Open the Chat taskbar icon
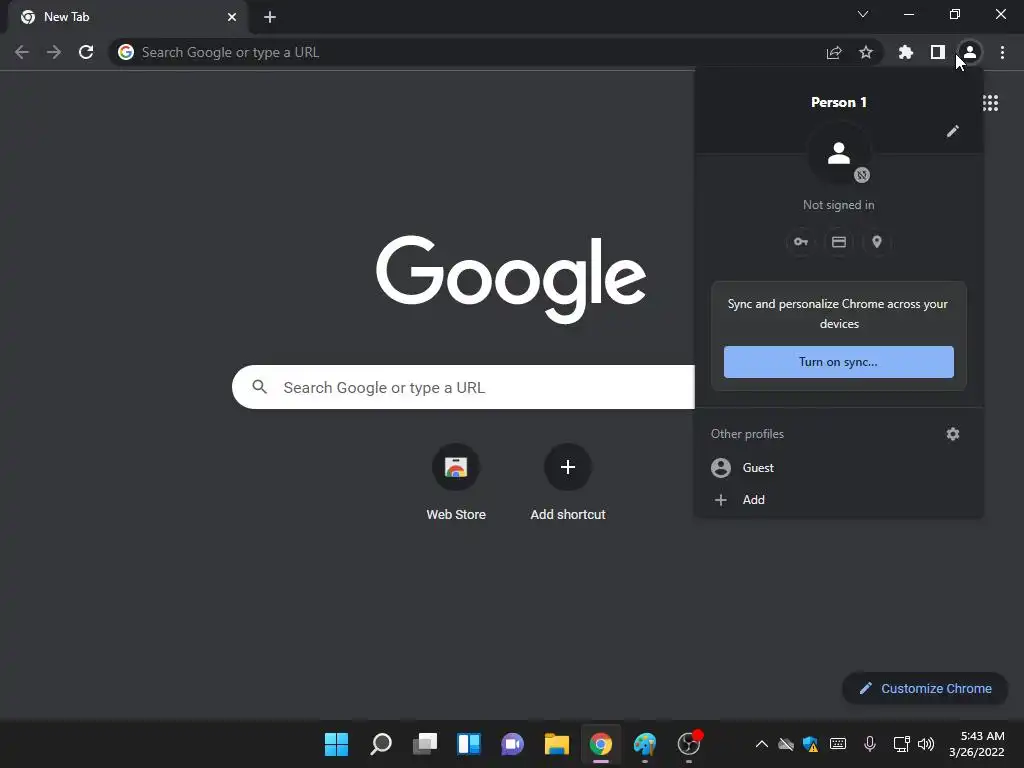The image size is (1024, 768). pyautogui.click(x=513, y=744)
